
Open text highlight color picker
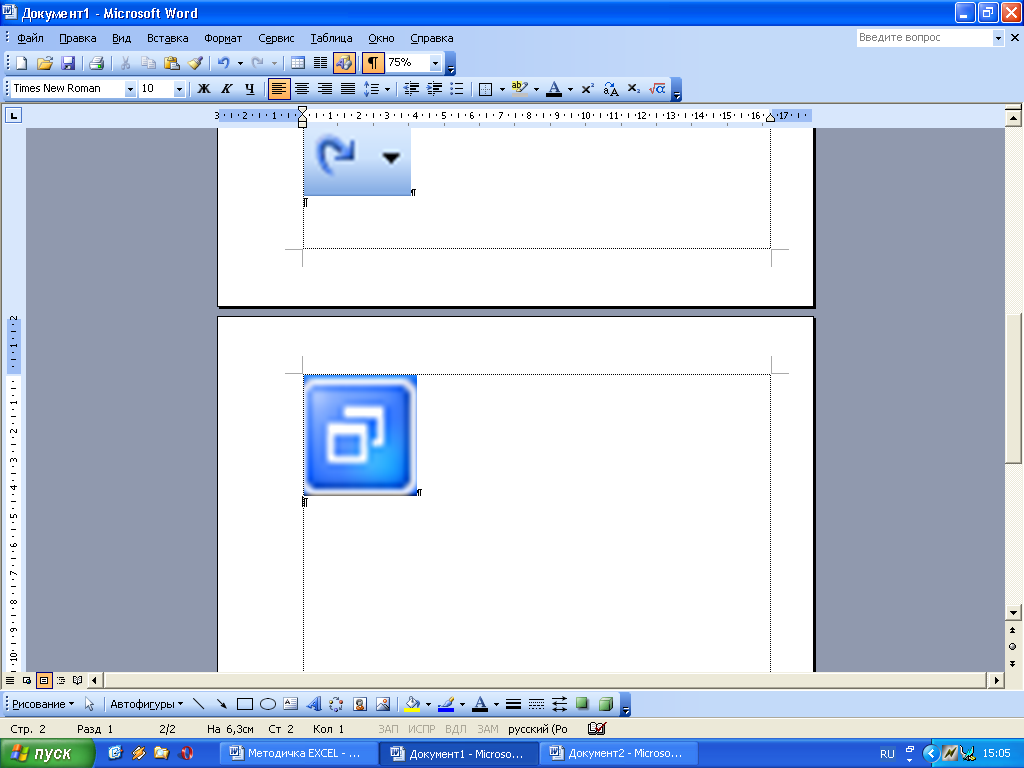click(x=536, y=89)
